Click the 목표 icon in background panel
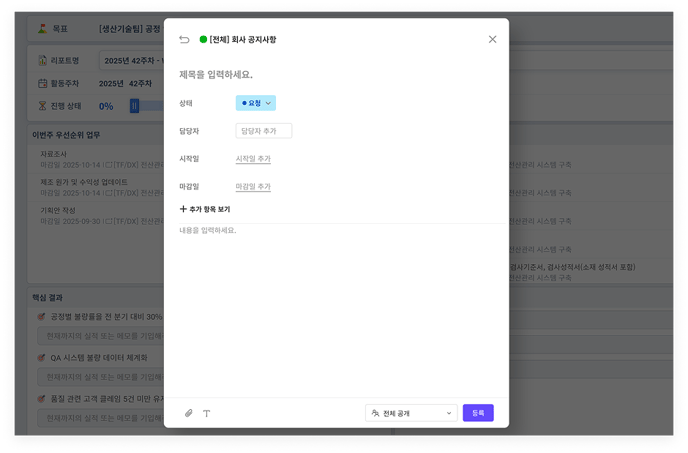Image resolution: width=688 pixels, height=453 pixels. [42, 32]
